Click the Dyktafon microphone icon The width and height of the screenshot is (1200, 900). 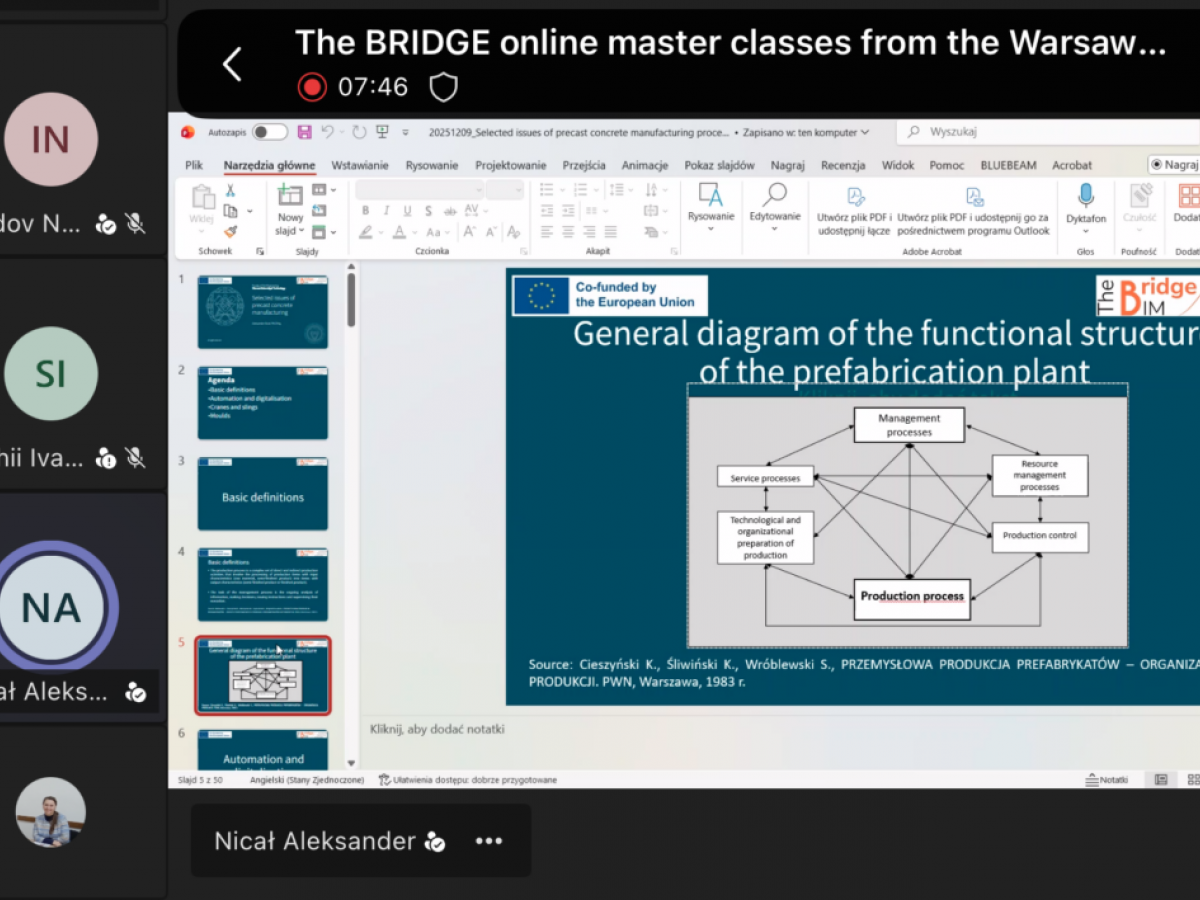1085,196
